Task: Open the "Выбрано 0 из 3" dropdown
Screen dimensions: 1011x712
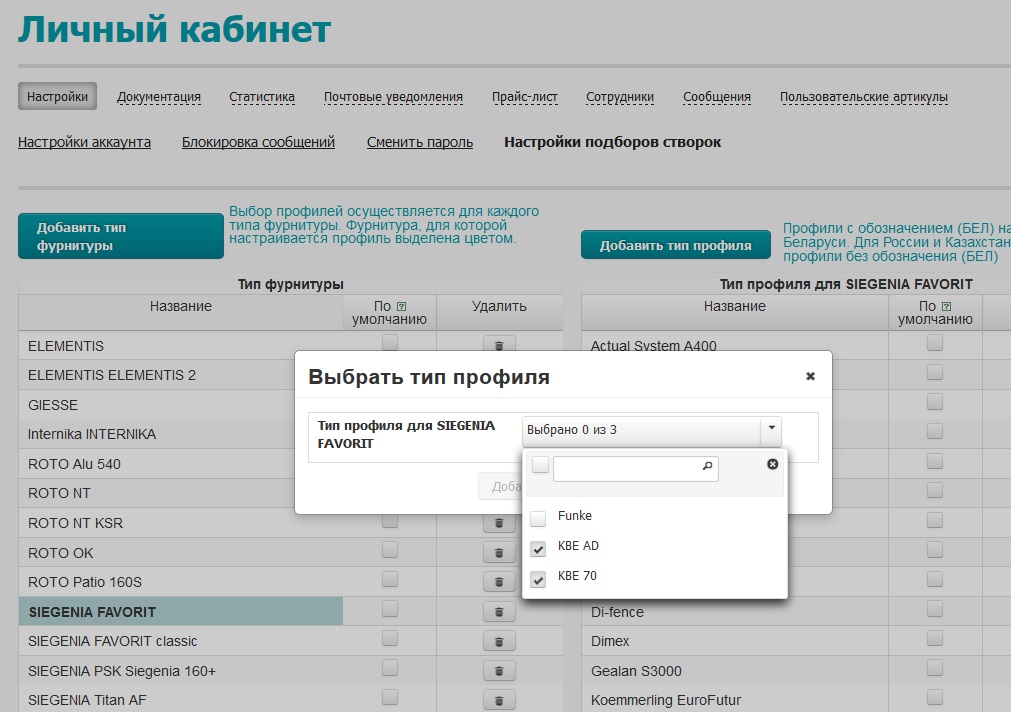Action: tap(640, 431)
